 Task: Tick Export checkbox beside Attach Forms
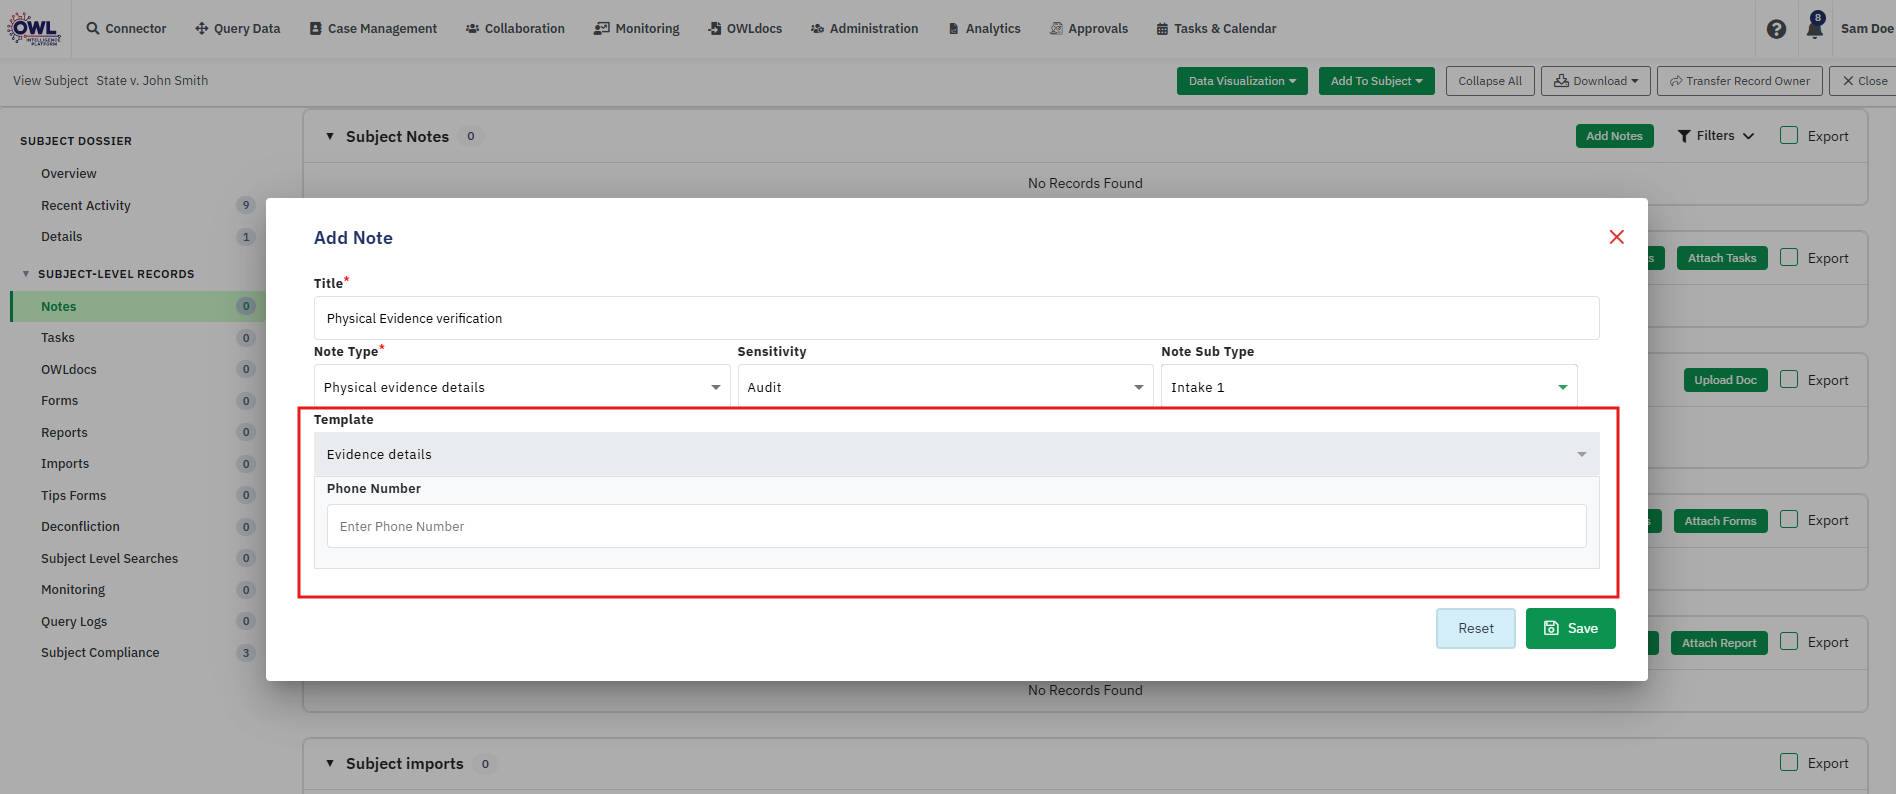1789,519
